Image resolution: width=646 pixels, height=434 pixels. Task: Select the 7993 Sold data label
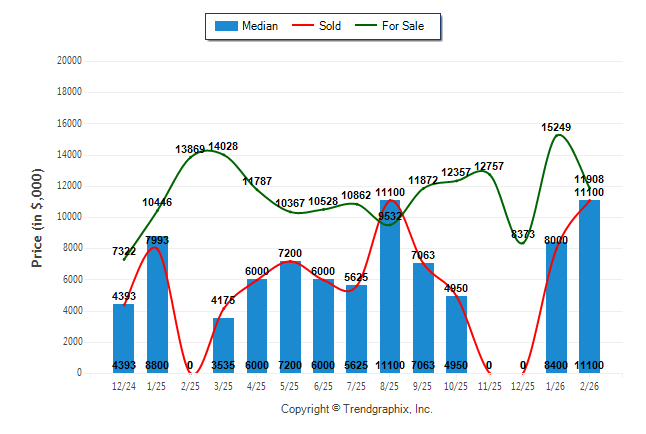tap(158, 240)
